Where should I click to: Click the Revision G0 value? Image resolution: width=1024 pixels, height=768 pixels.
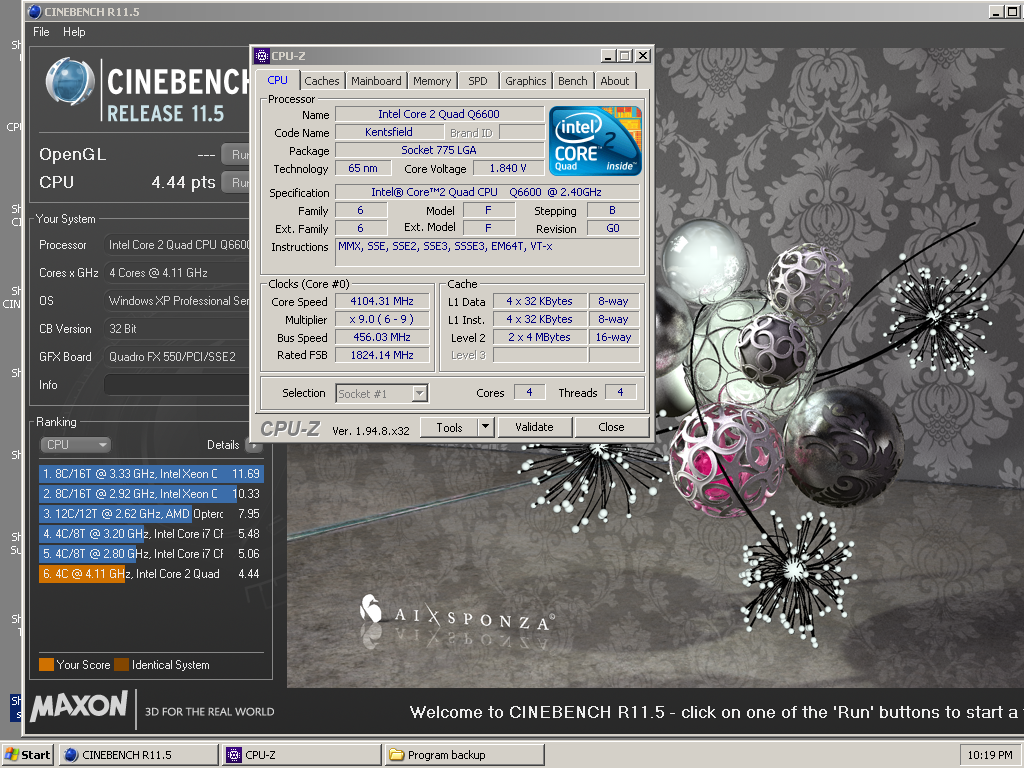(x=613, y=228)
